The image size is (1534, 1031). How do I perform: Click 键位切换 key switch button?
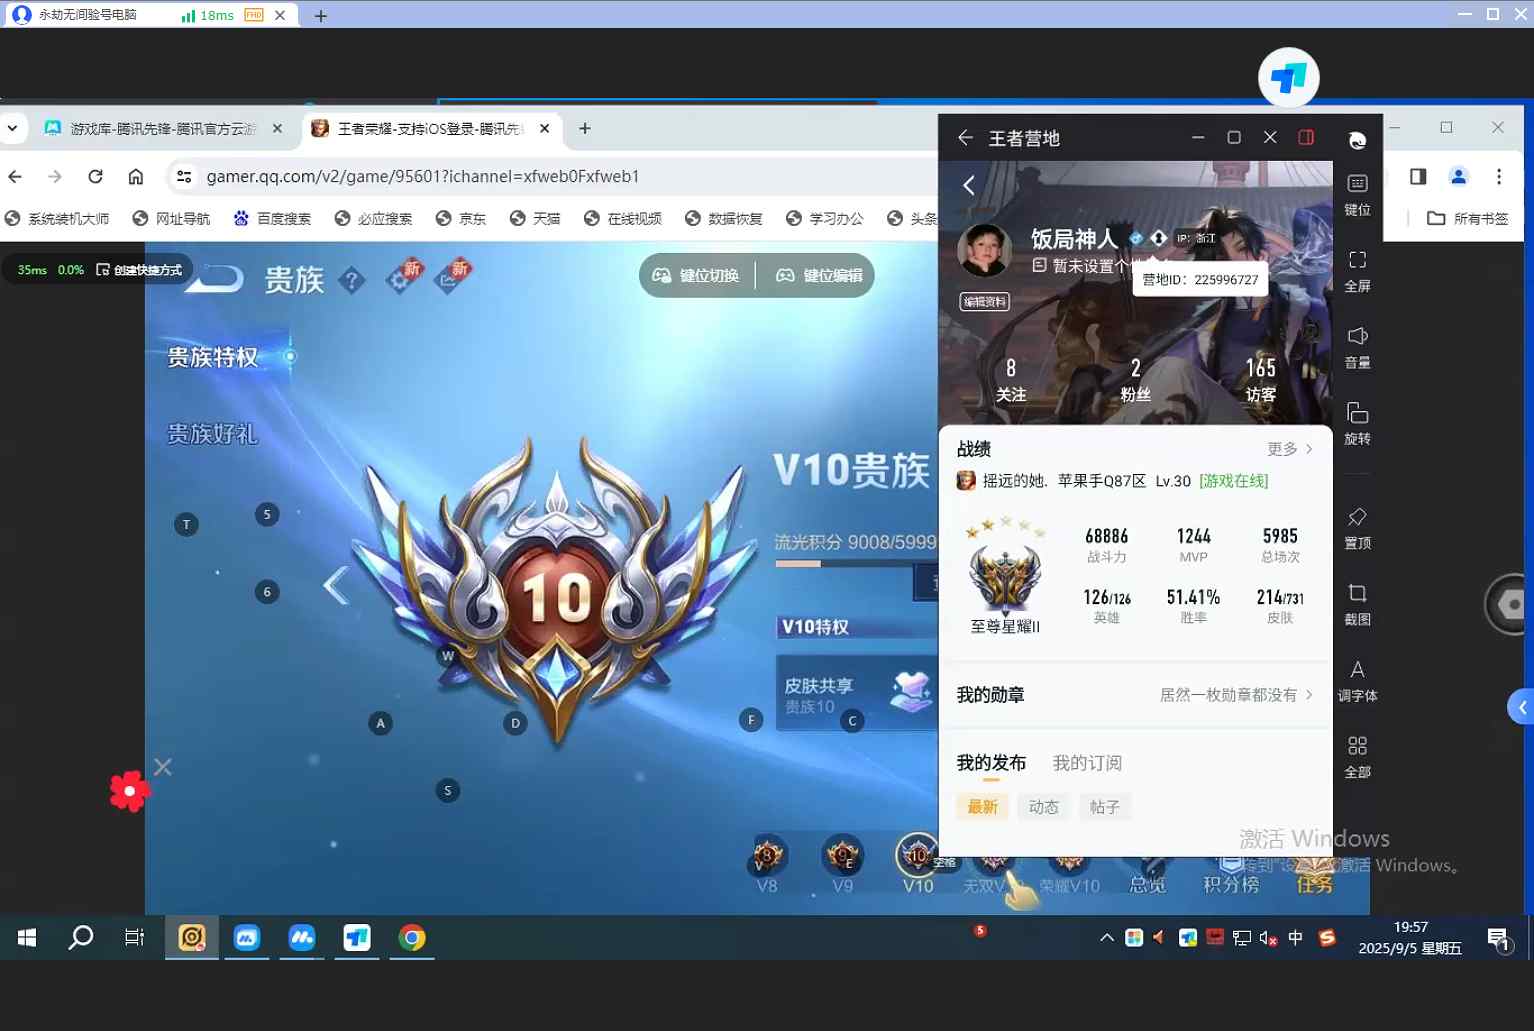coord(696,275)
